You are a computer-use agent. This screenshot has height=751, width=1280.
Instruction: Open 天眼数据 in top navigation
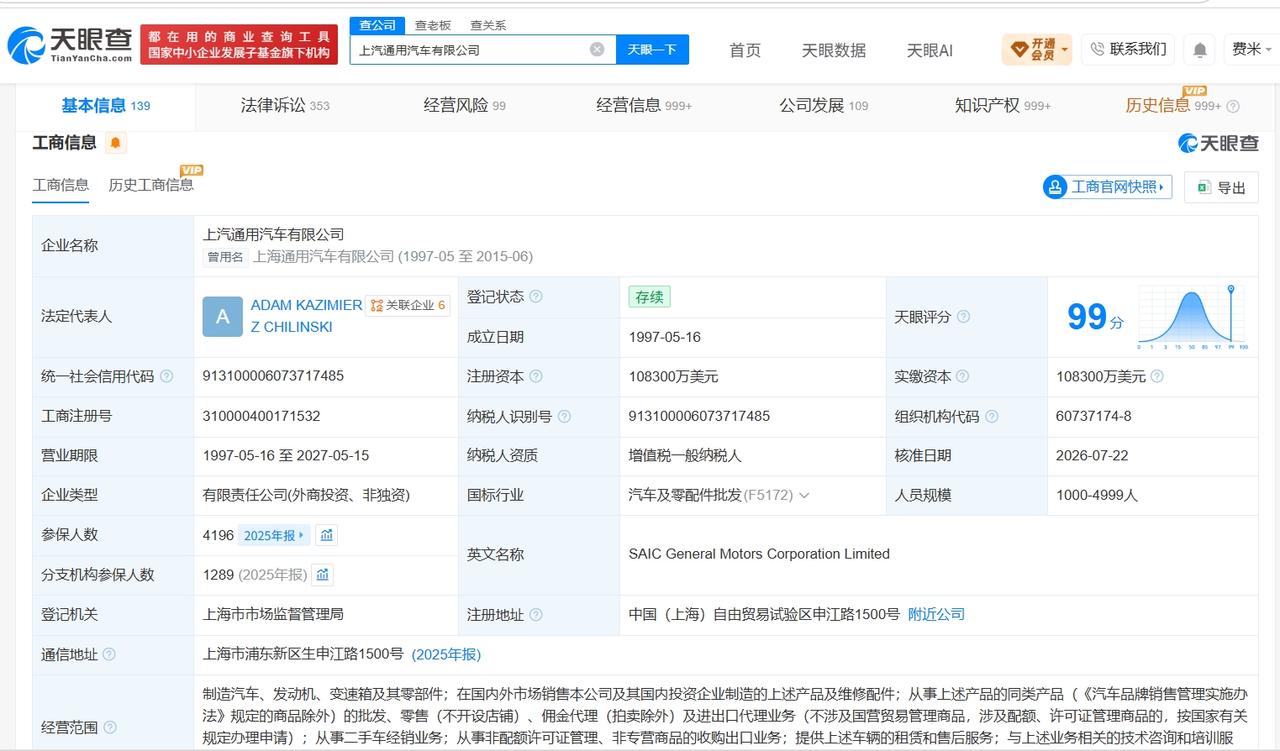pyautogui.click(x=834, y=50)
